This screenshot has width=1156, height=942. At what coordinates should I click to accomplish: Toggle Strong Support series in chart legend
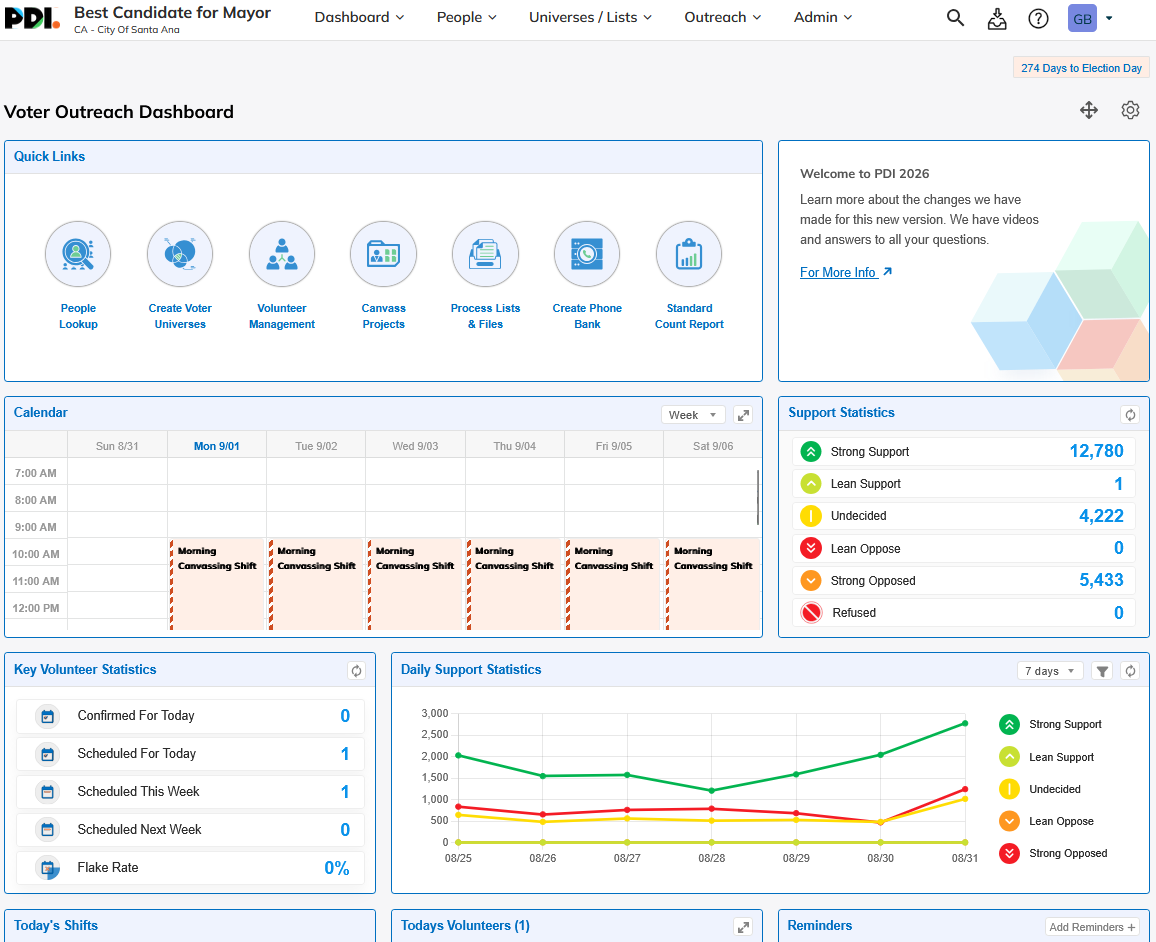click(x=1051, y=725)
